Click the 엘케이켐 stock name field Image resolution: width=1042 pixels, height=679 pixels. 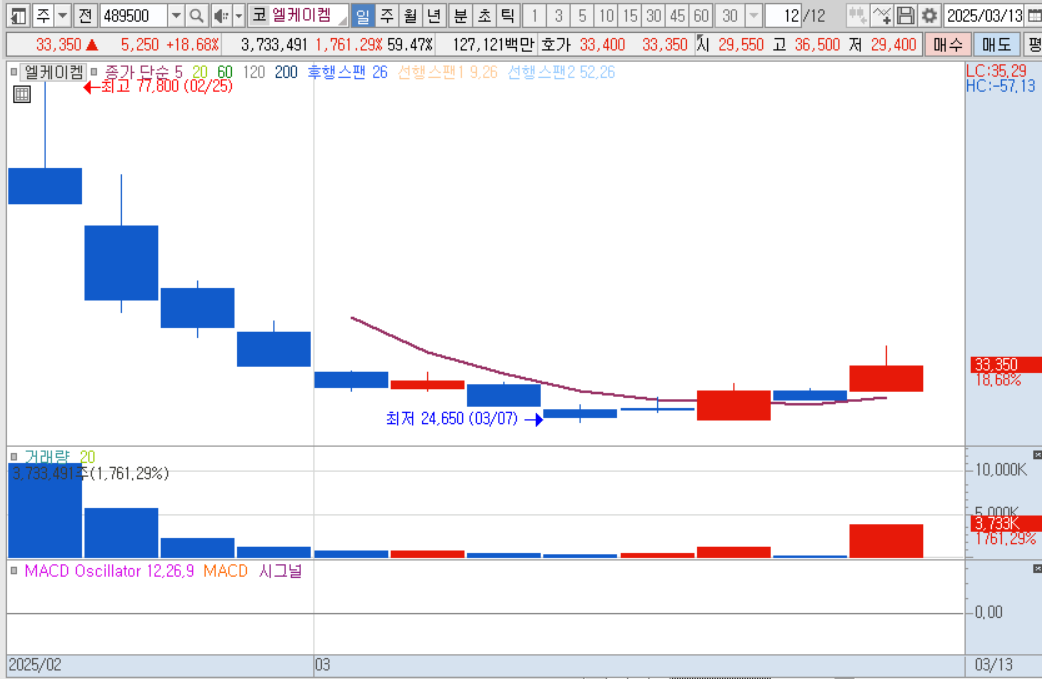308,15
